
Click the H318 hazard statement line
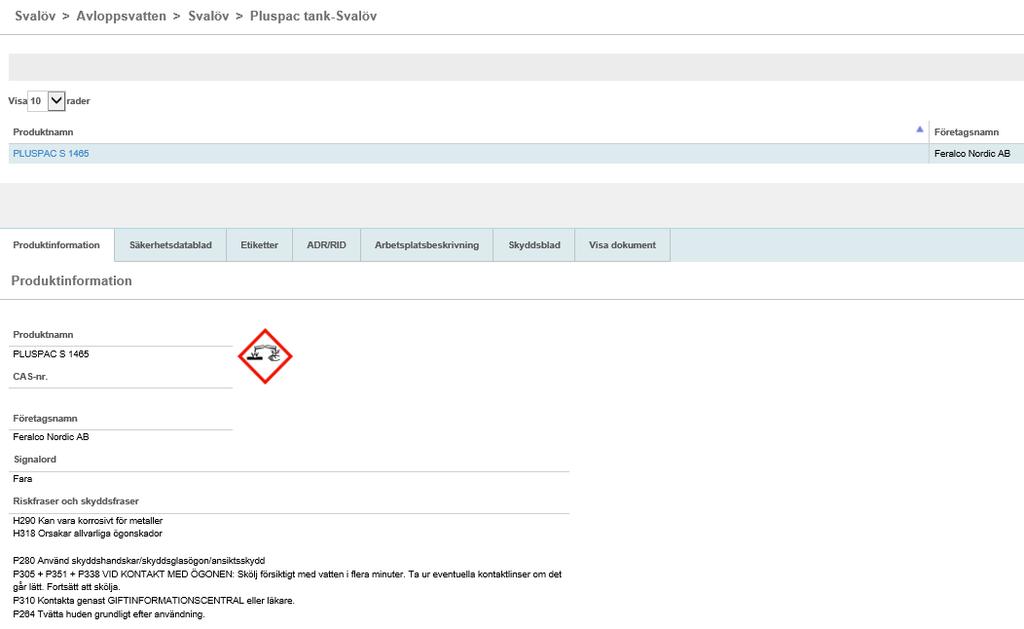point(88,533)
